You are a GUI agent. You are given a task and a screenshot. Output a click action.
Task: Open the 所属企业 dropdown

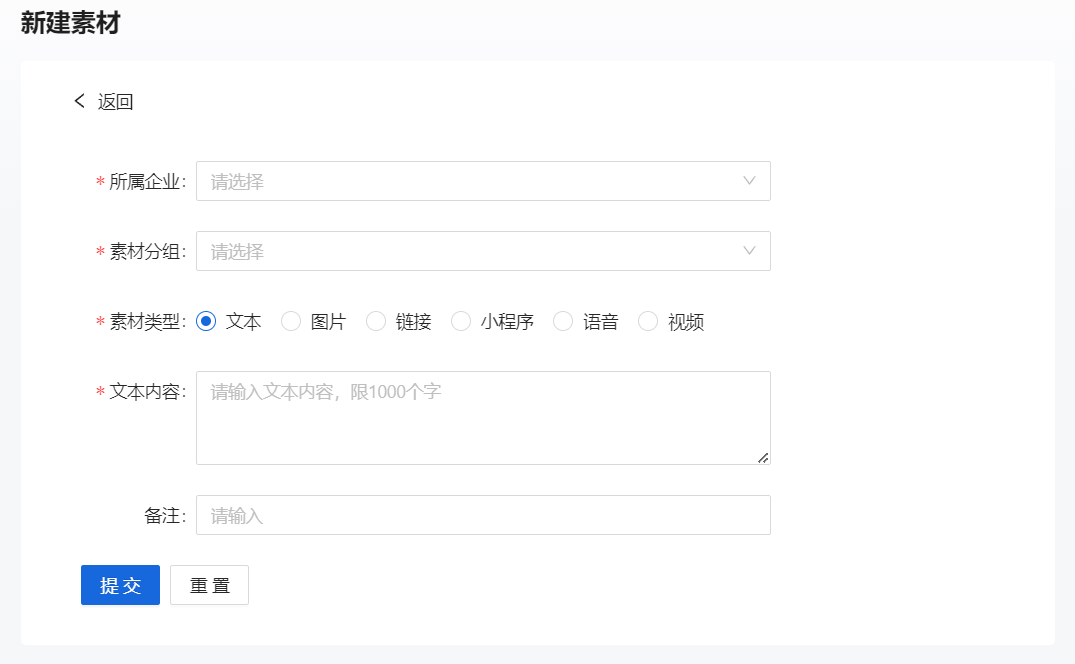coord(483,181)
